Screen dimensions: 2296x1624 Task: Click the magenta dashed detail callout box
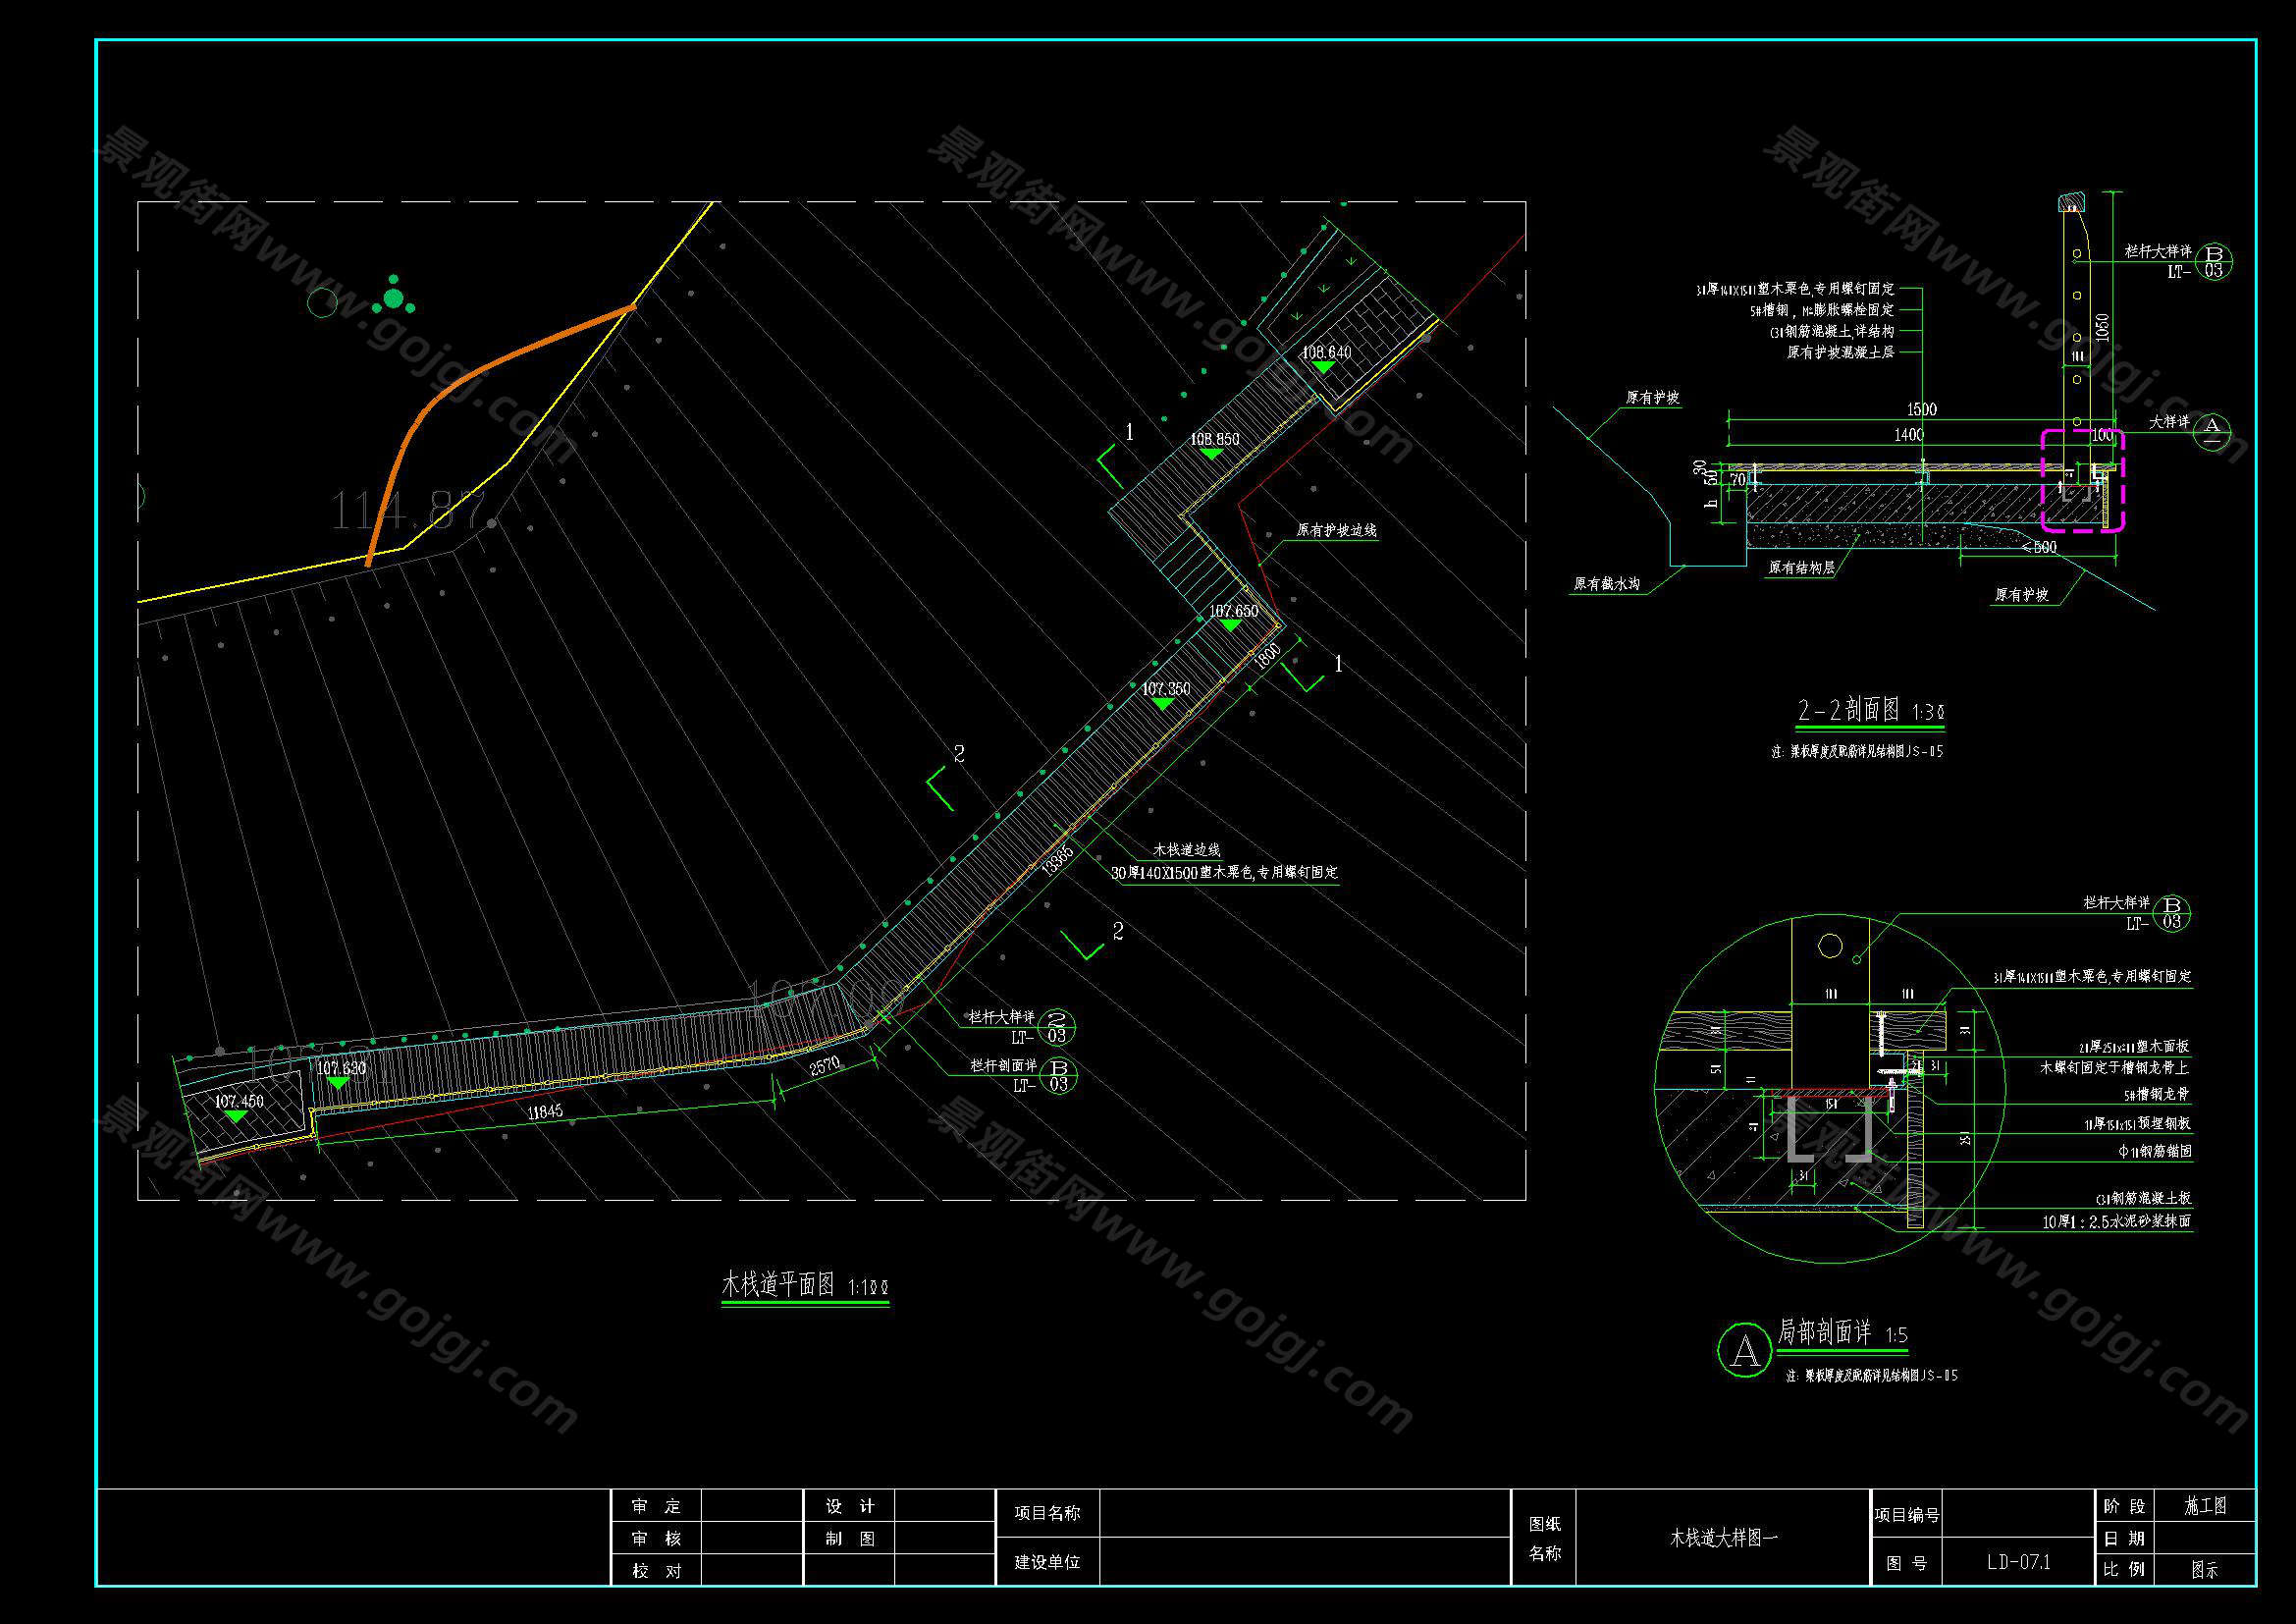tap(2082, 480)
